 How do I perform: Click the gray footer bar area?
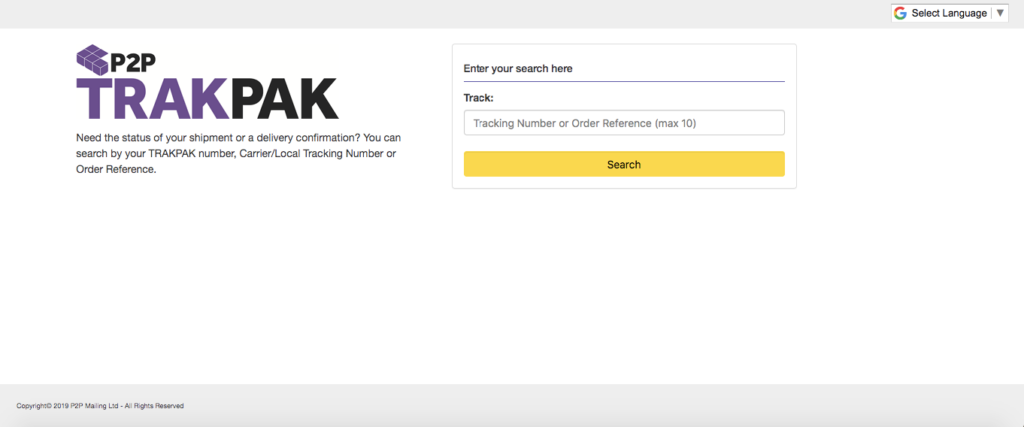click(512, 405)
